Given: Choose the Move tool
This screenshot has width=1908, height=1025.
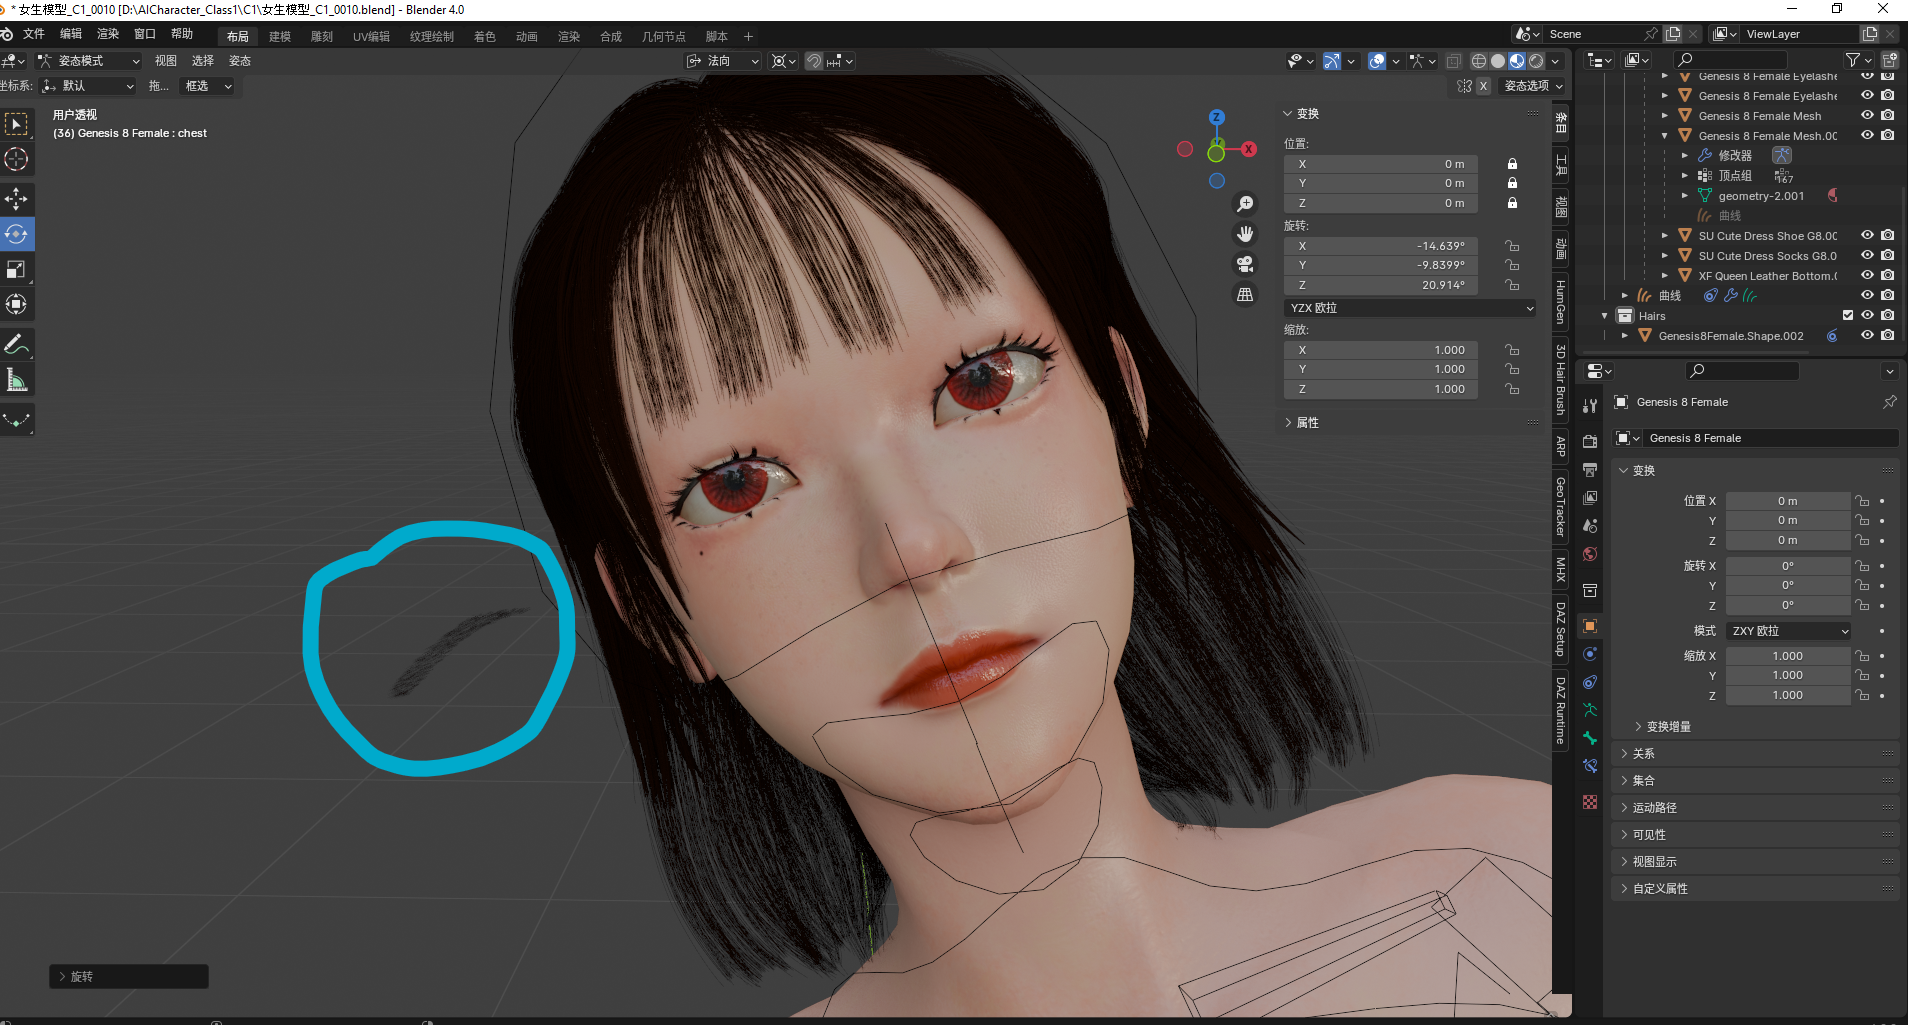Looking at the screenshot, I should tap(16, 199).
